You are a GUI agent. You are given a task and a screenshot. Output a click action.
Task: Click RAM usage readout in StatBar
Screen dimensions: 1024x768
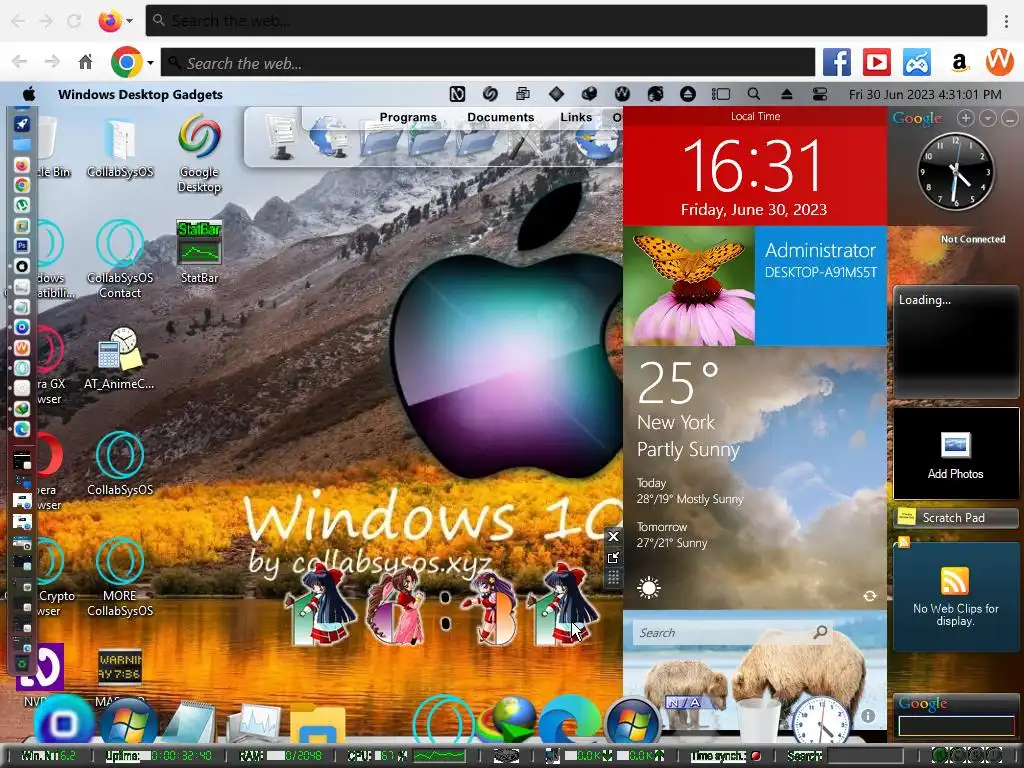[281, 756]
